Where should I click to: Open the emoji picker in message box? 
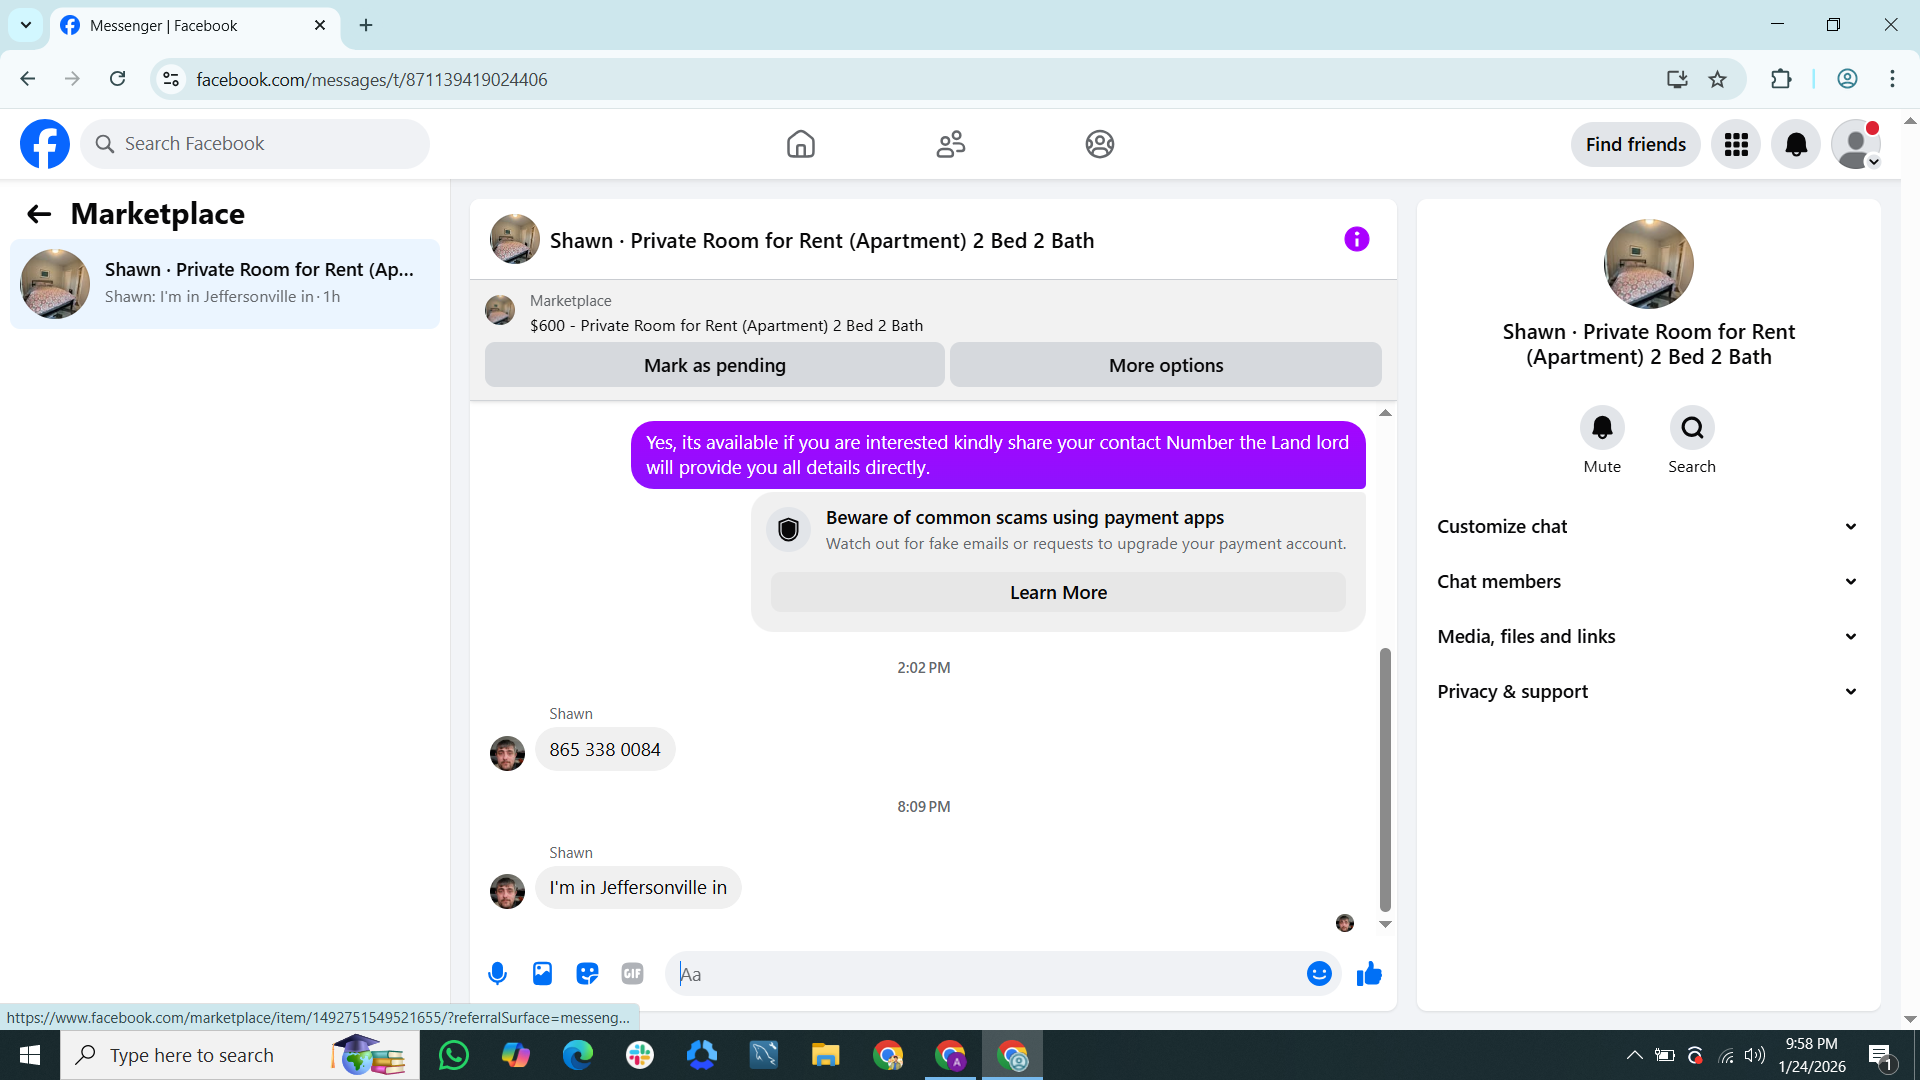[1319, 974]
